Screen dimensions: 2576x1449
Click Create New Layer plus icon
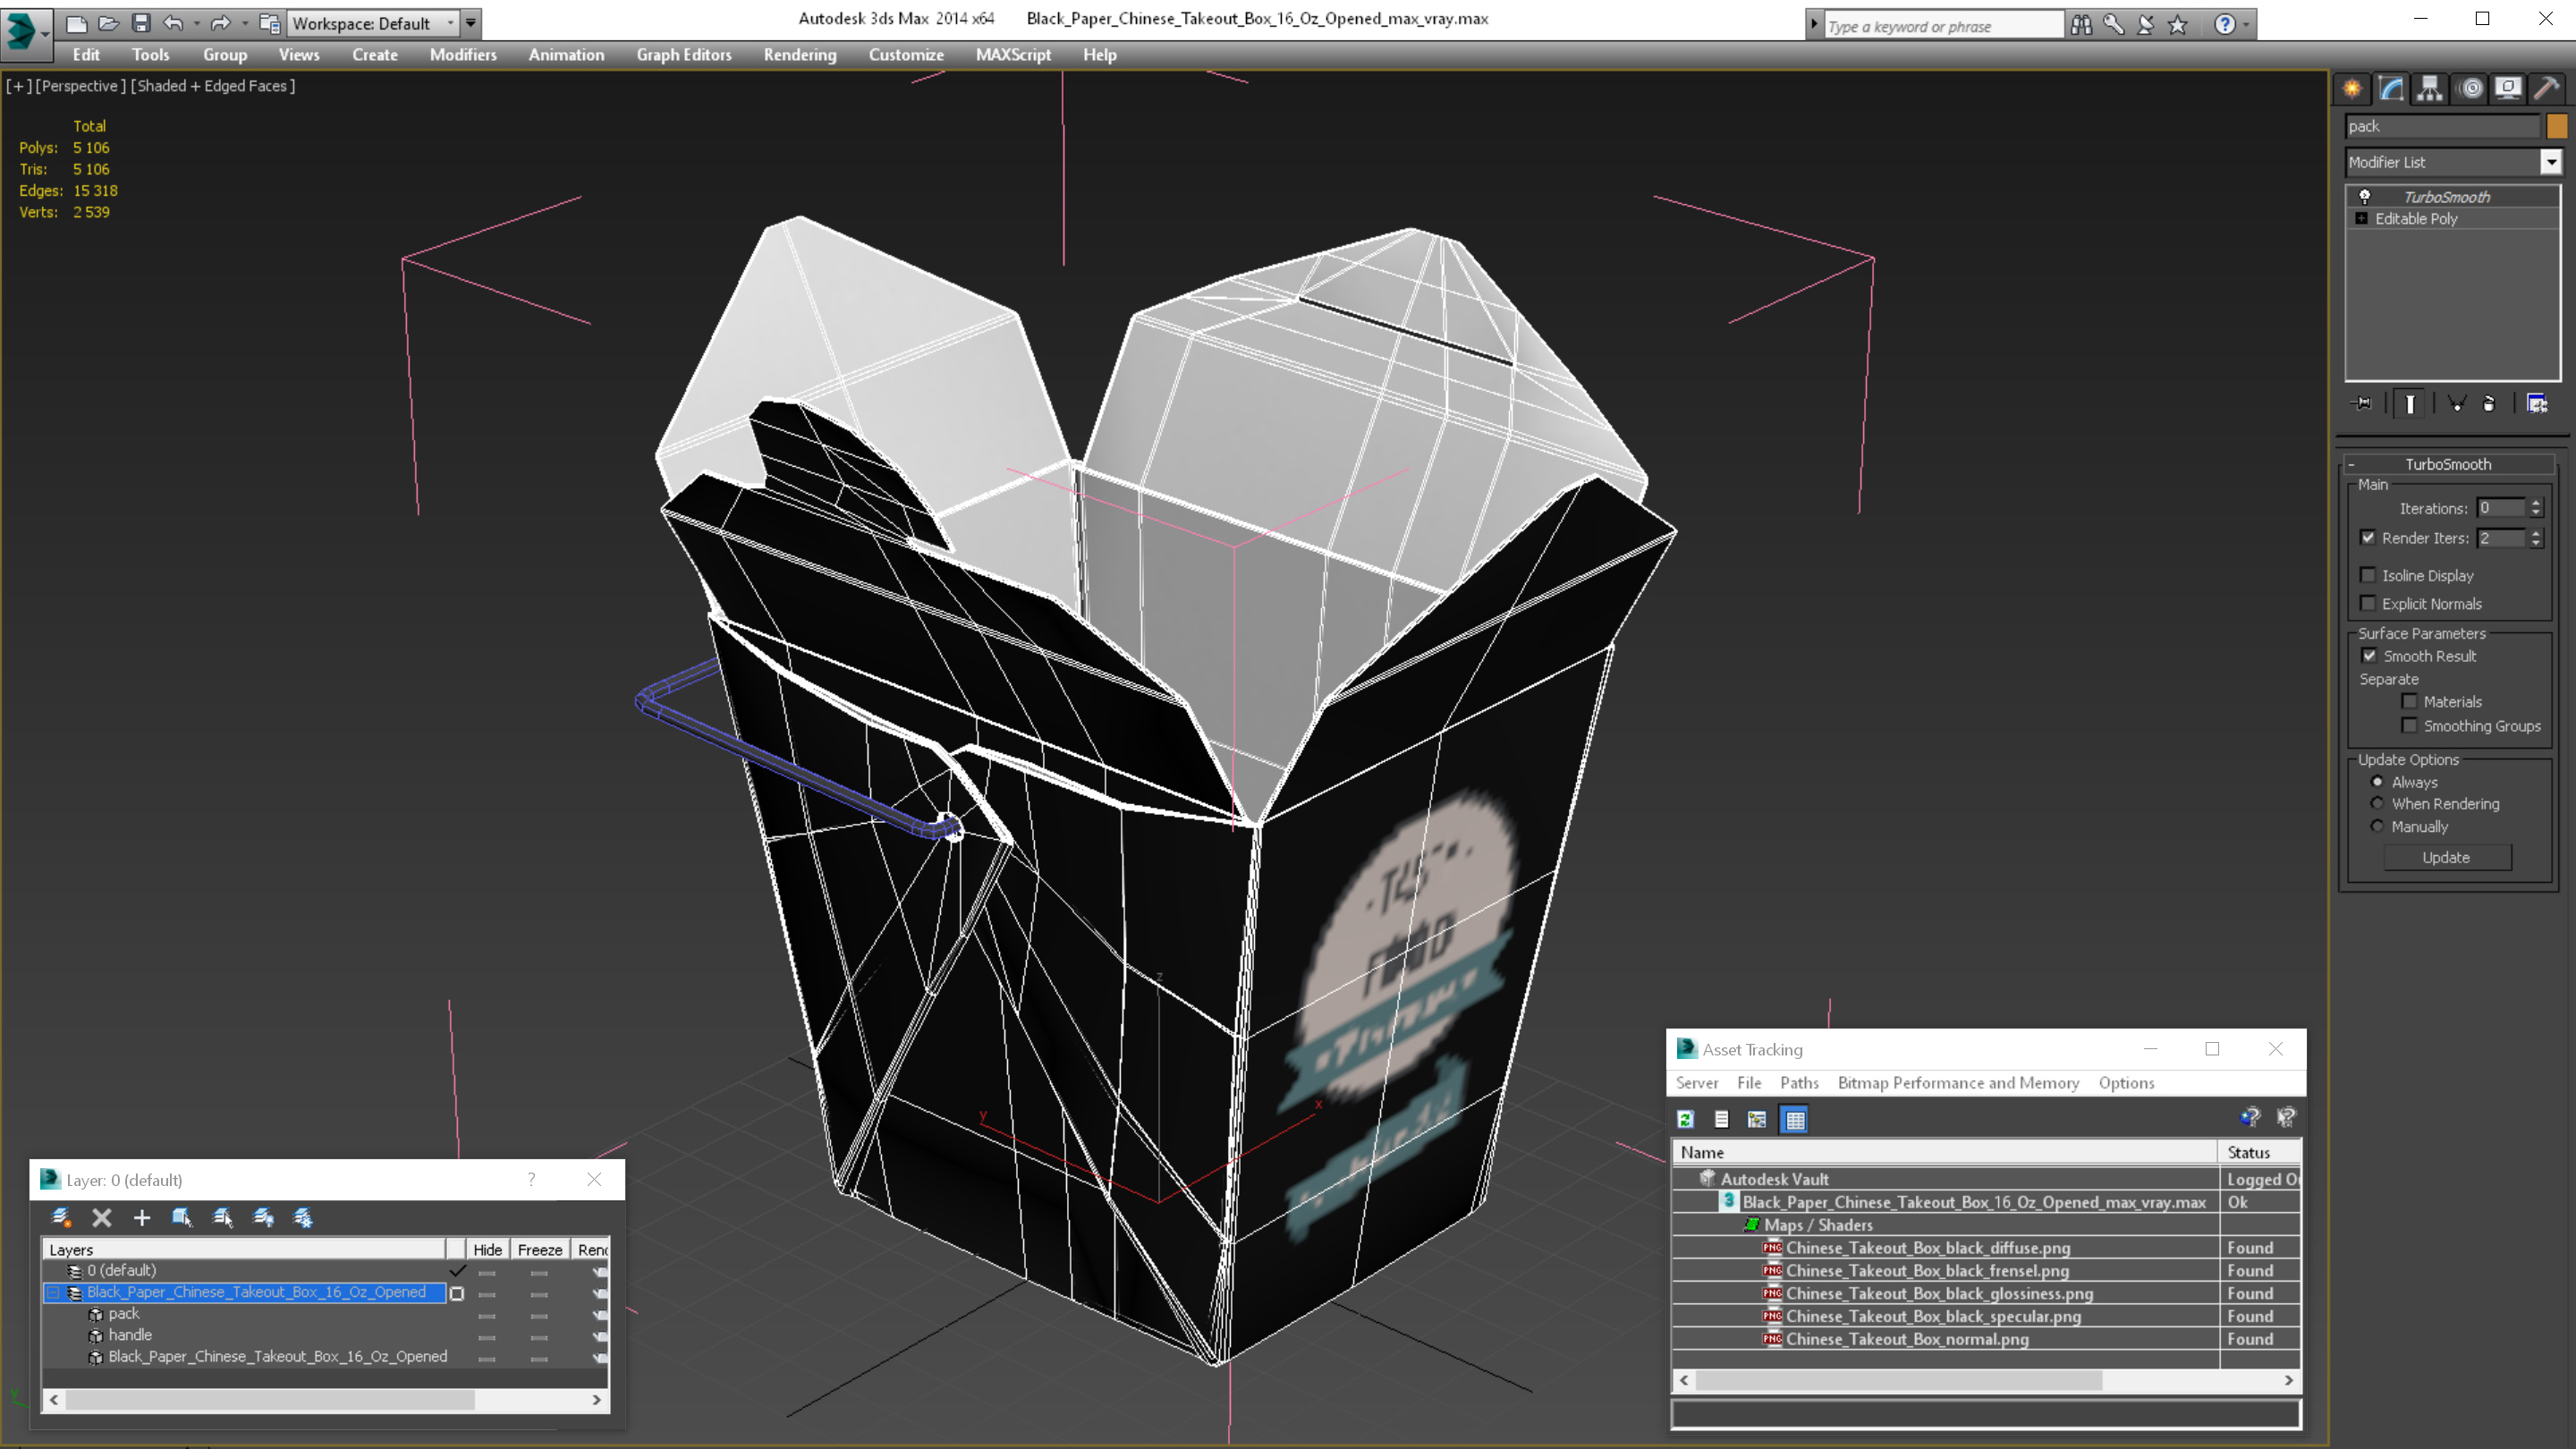[x=142, y=1217]
